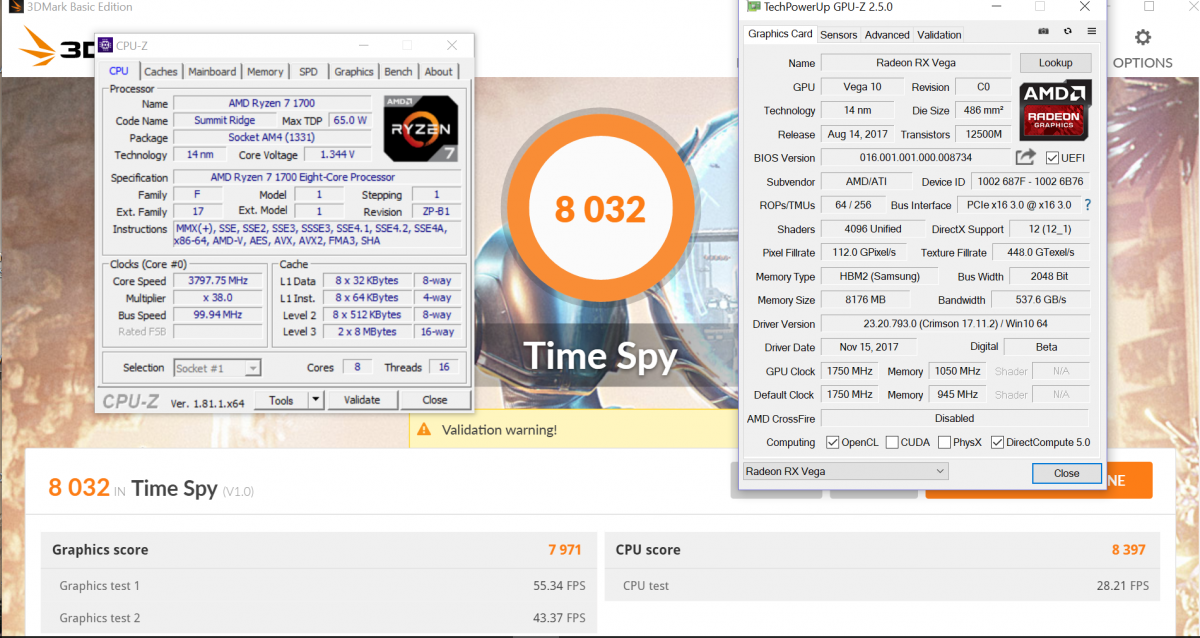Click the AMD CrossFire Disabled field
This screenshot has height=638, width=1200.
coord(955,418)
